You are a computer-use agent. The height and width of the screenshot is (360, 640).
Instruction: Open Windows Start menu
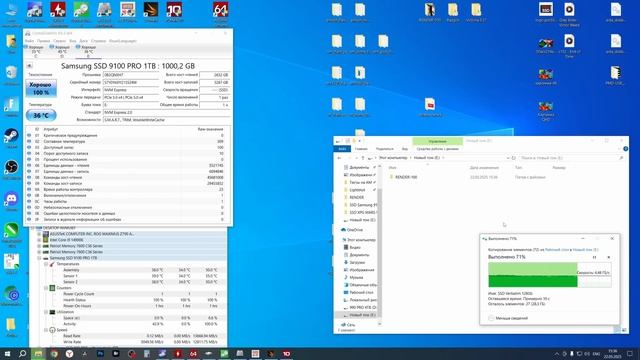(x=7, y=353)
